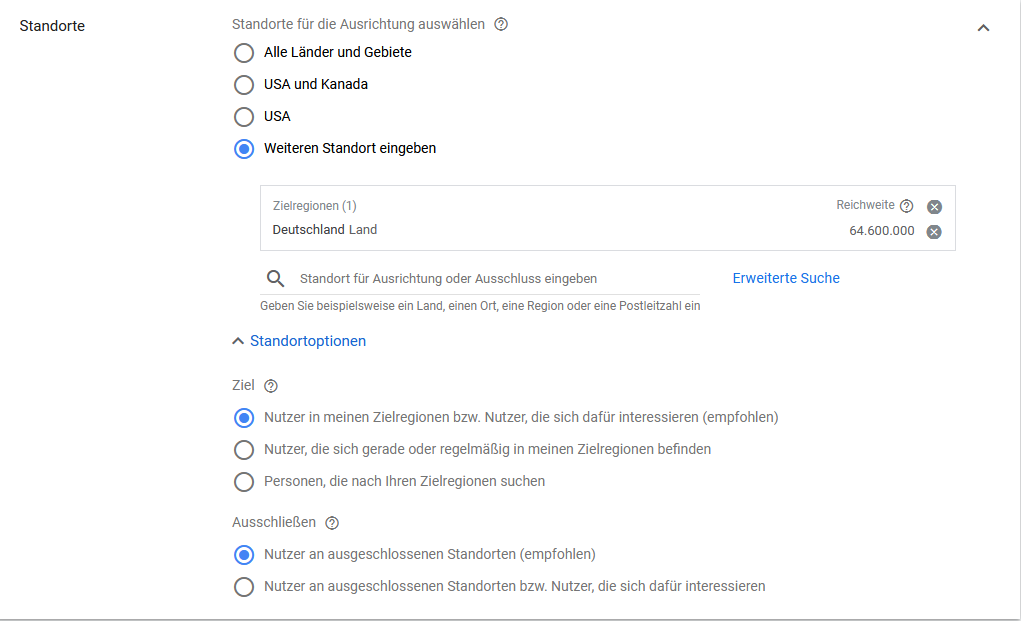Screen dimensions: 1021x621
Task: Choose excluded locations or interested users option
Action: coord(244,587)
